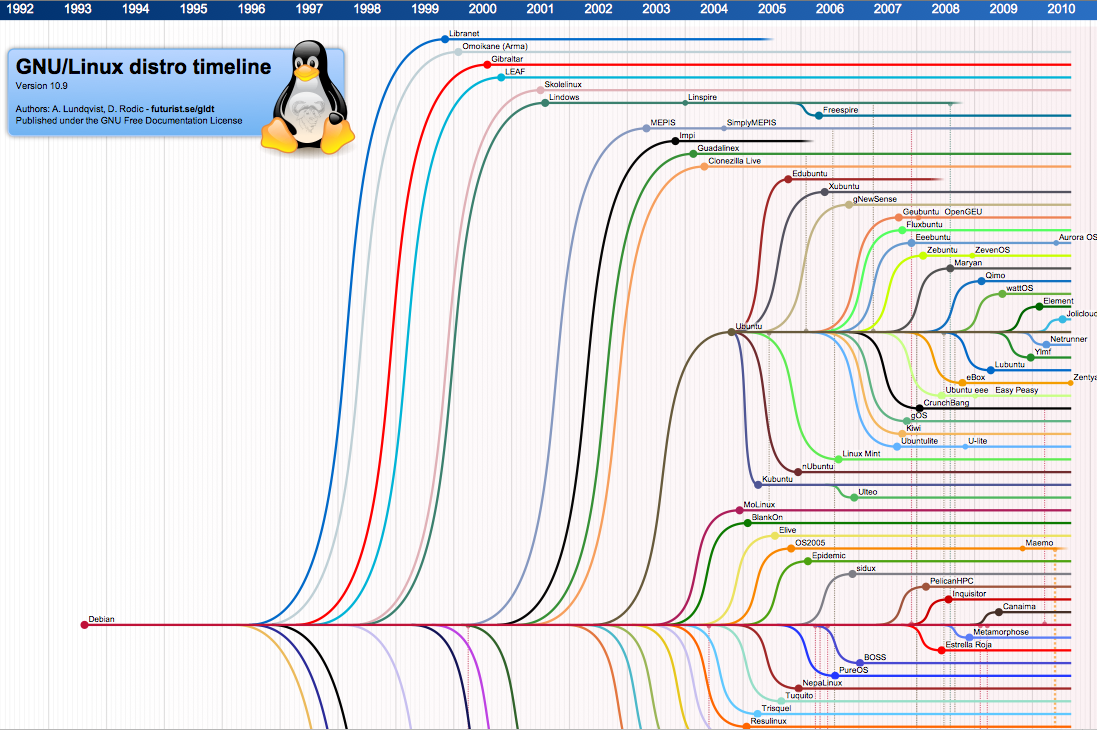This screenshot has height=730, width=1097.
Task: Click the LEAF distro node
Action: 501,77
